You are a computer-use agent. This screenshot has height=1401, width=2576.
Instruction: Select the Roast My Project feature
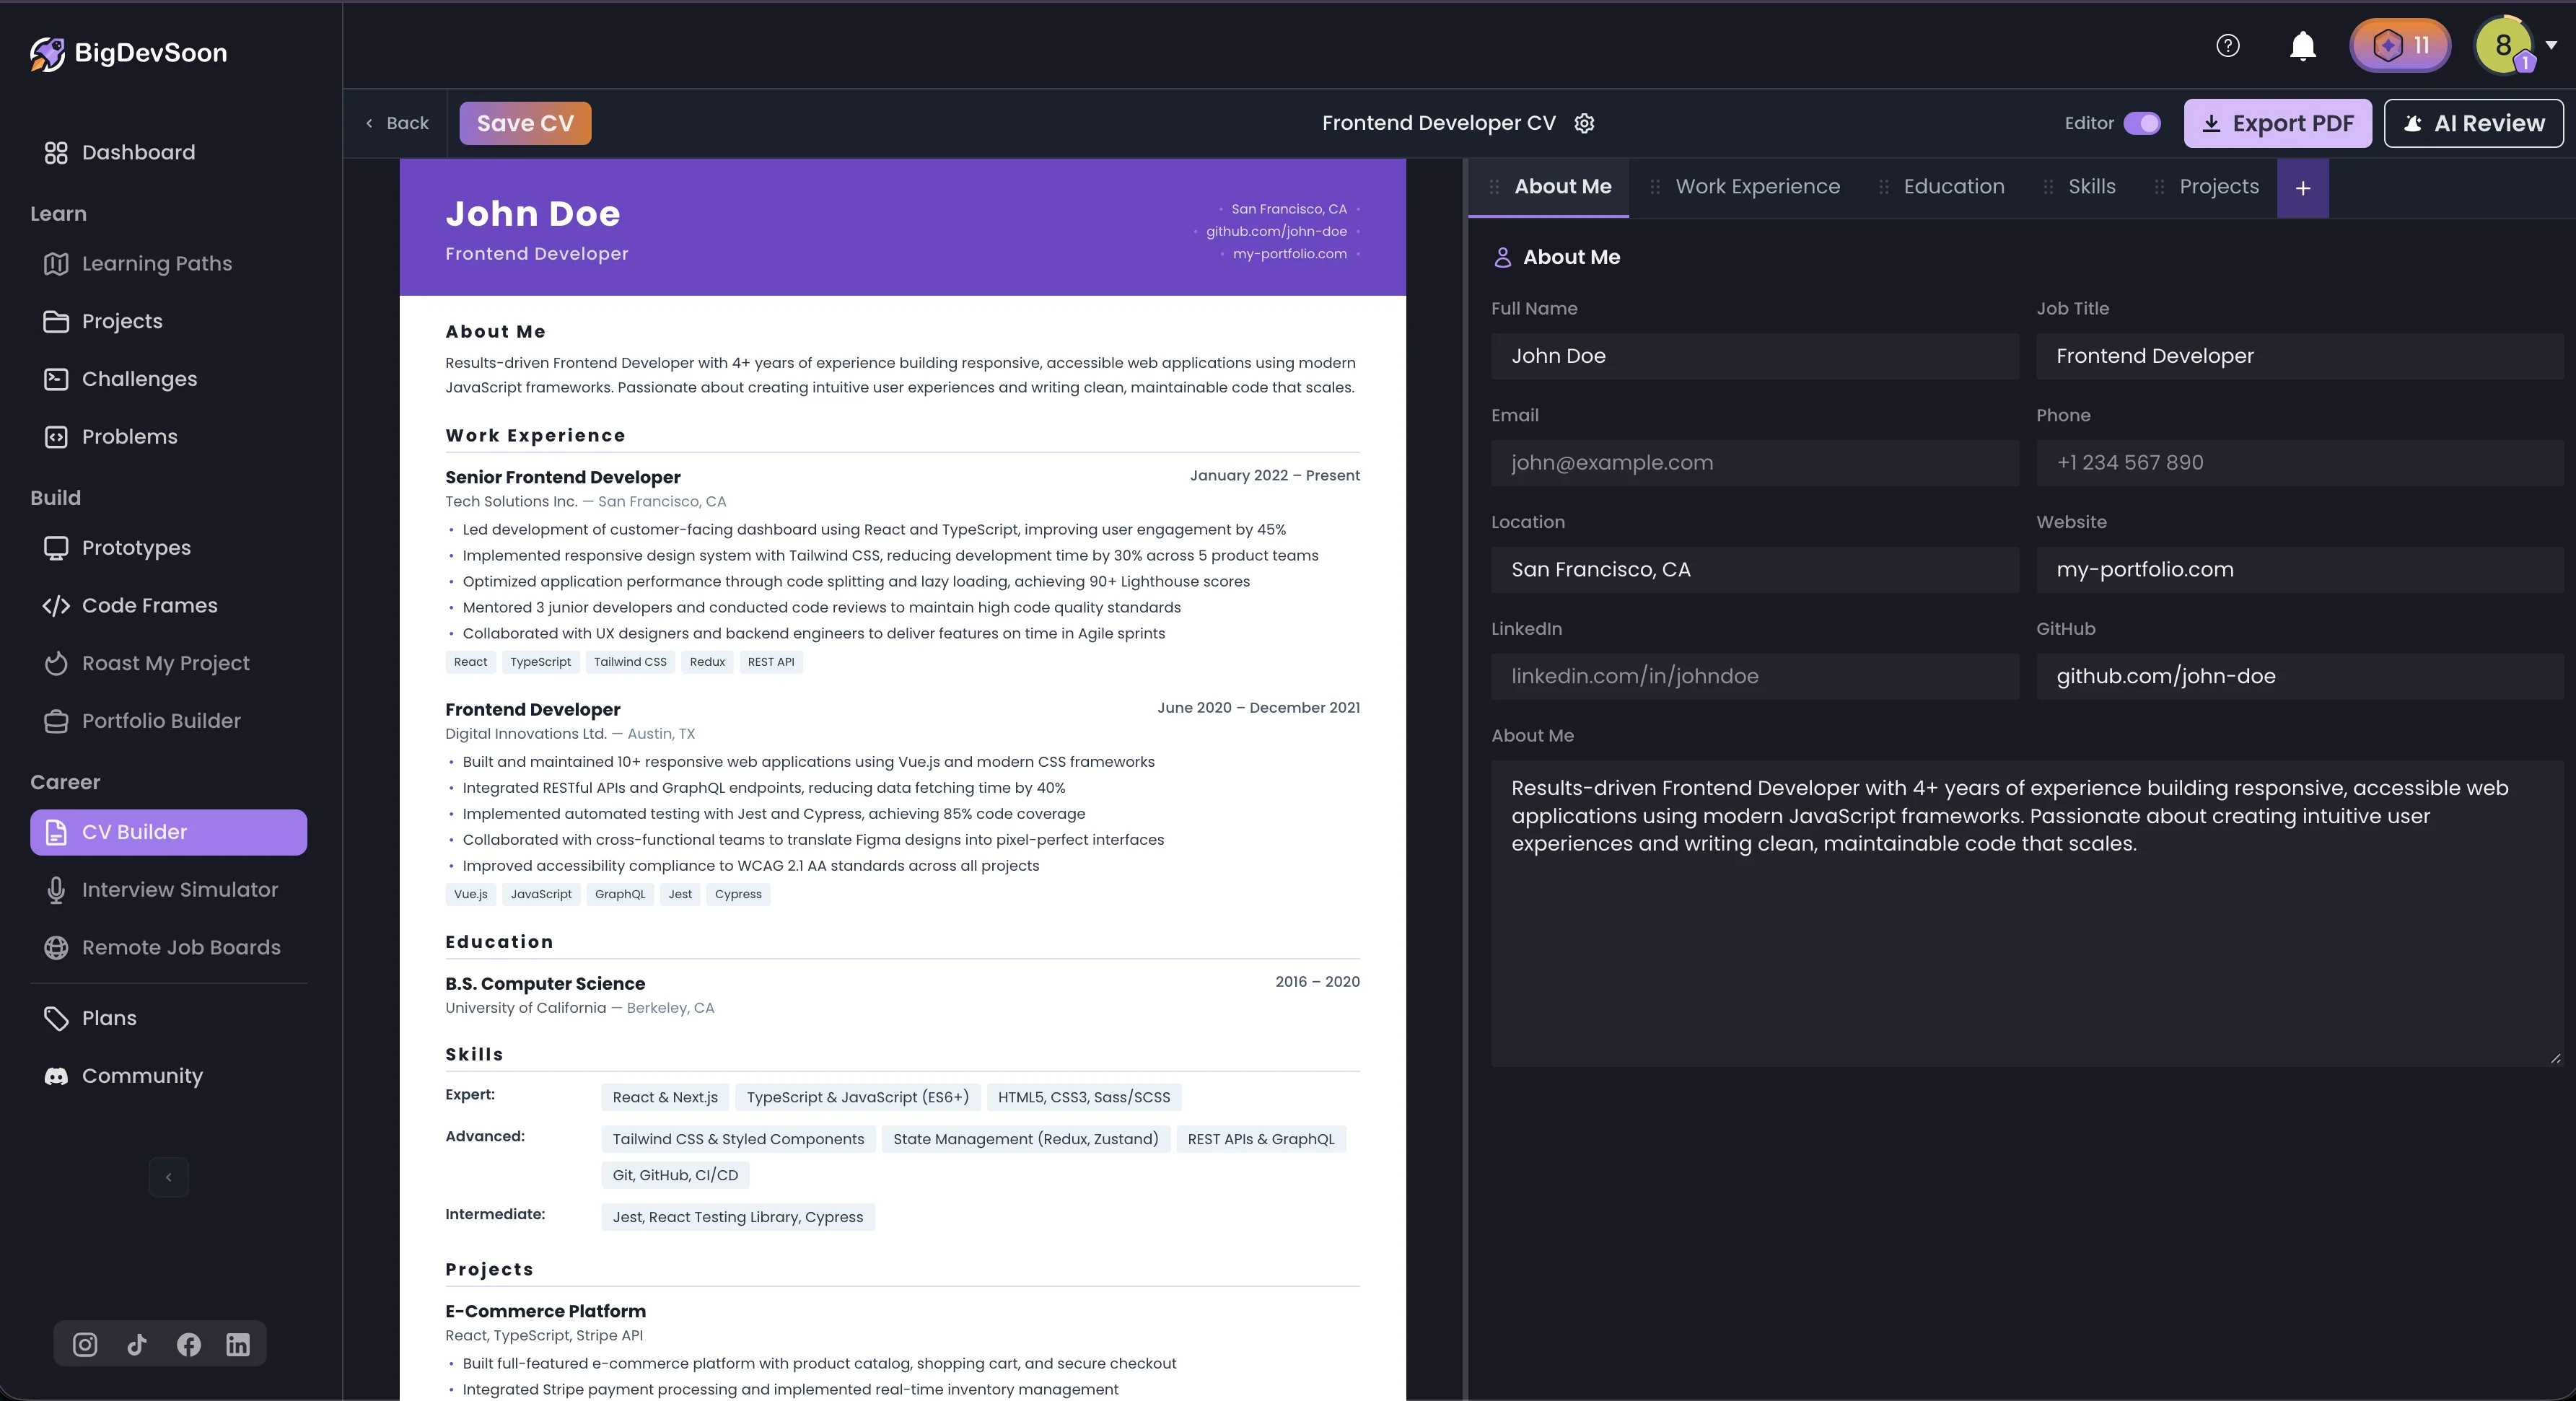click(165, 663)
